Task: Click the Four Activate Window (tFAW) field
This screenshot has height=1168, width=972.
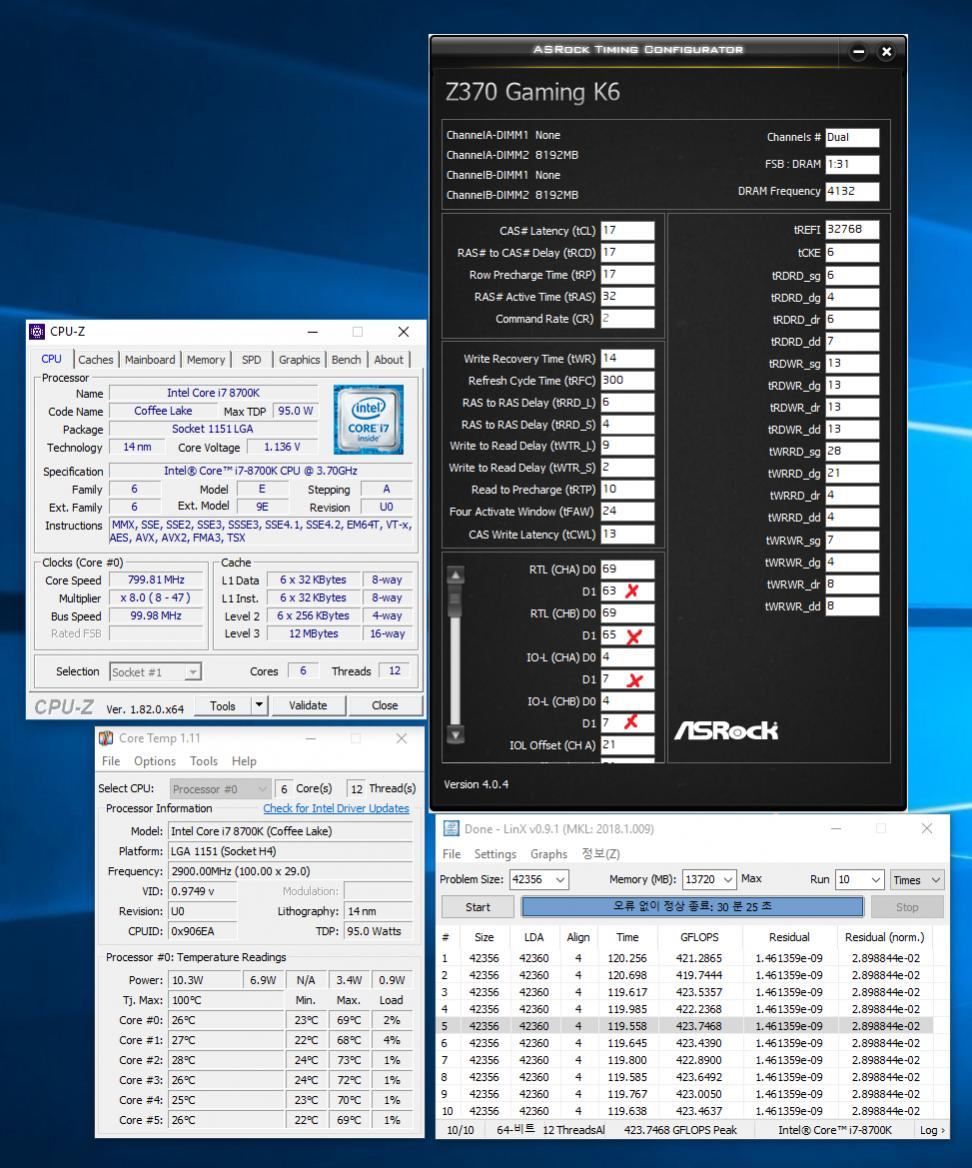Action: point(627,512)
